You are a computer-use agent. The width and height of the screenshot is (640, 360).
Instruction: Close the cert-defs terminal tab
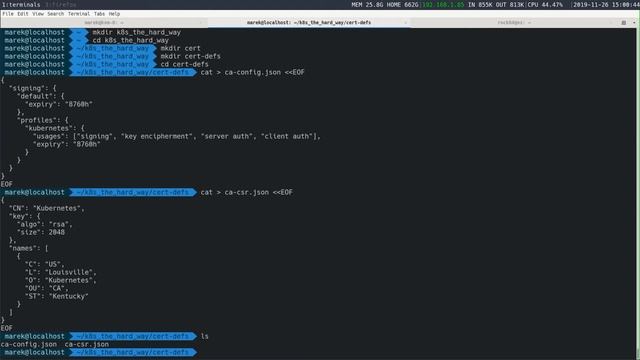[405, 22]
